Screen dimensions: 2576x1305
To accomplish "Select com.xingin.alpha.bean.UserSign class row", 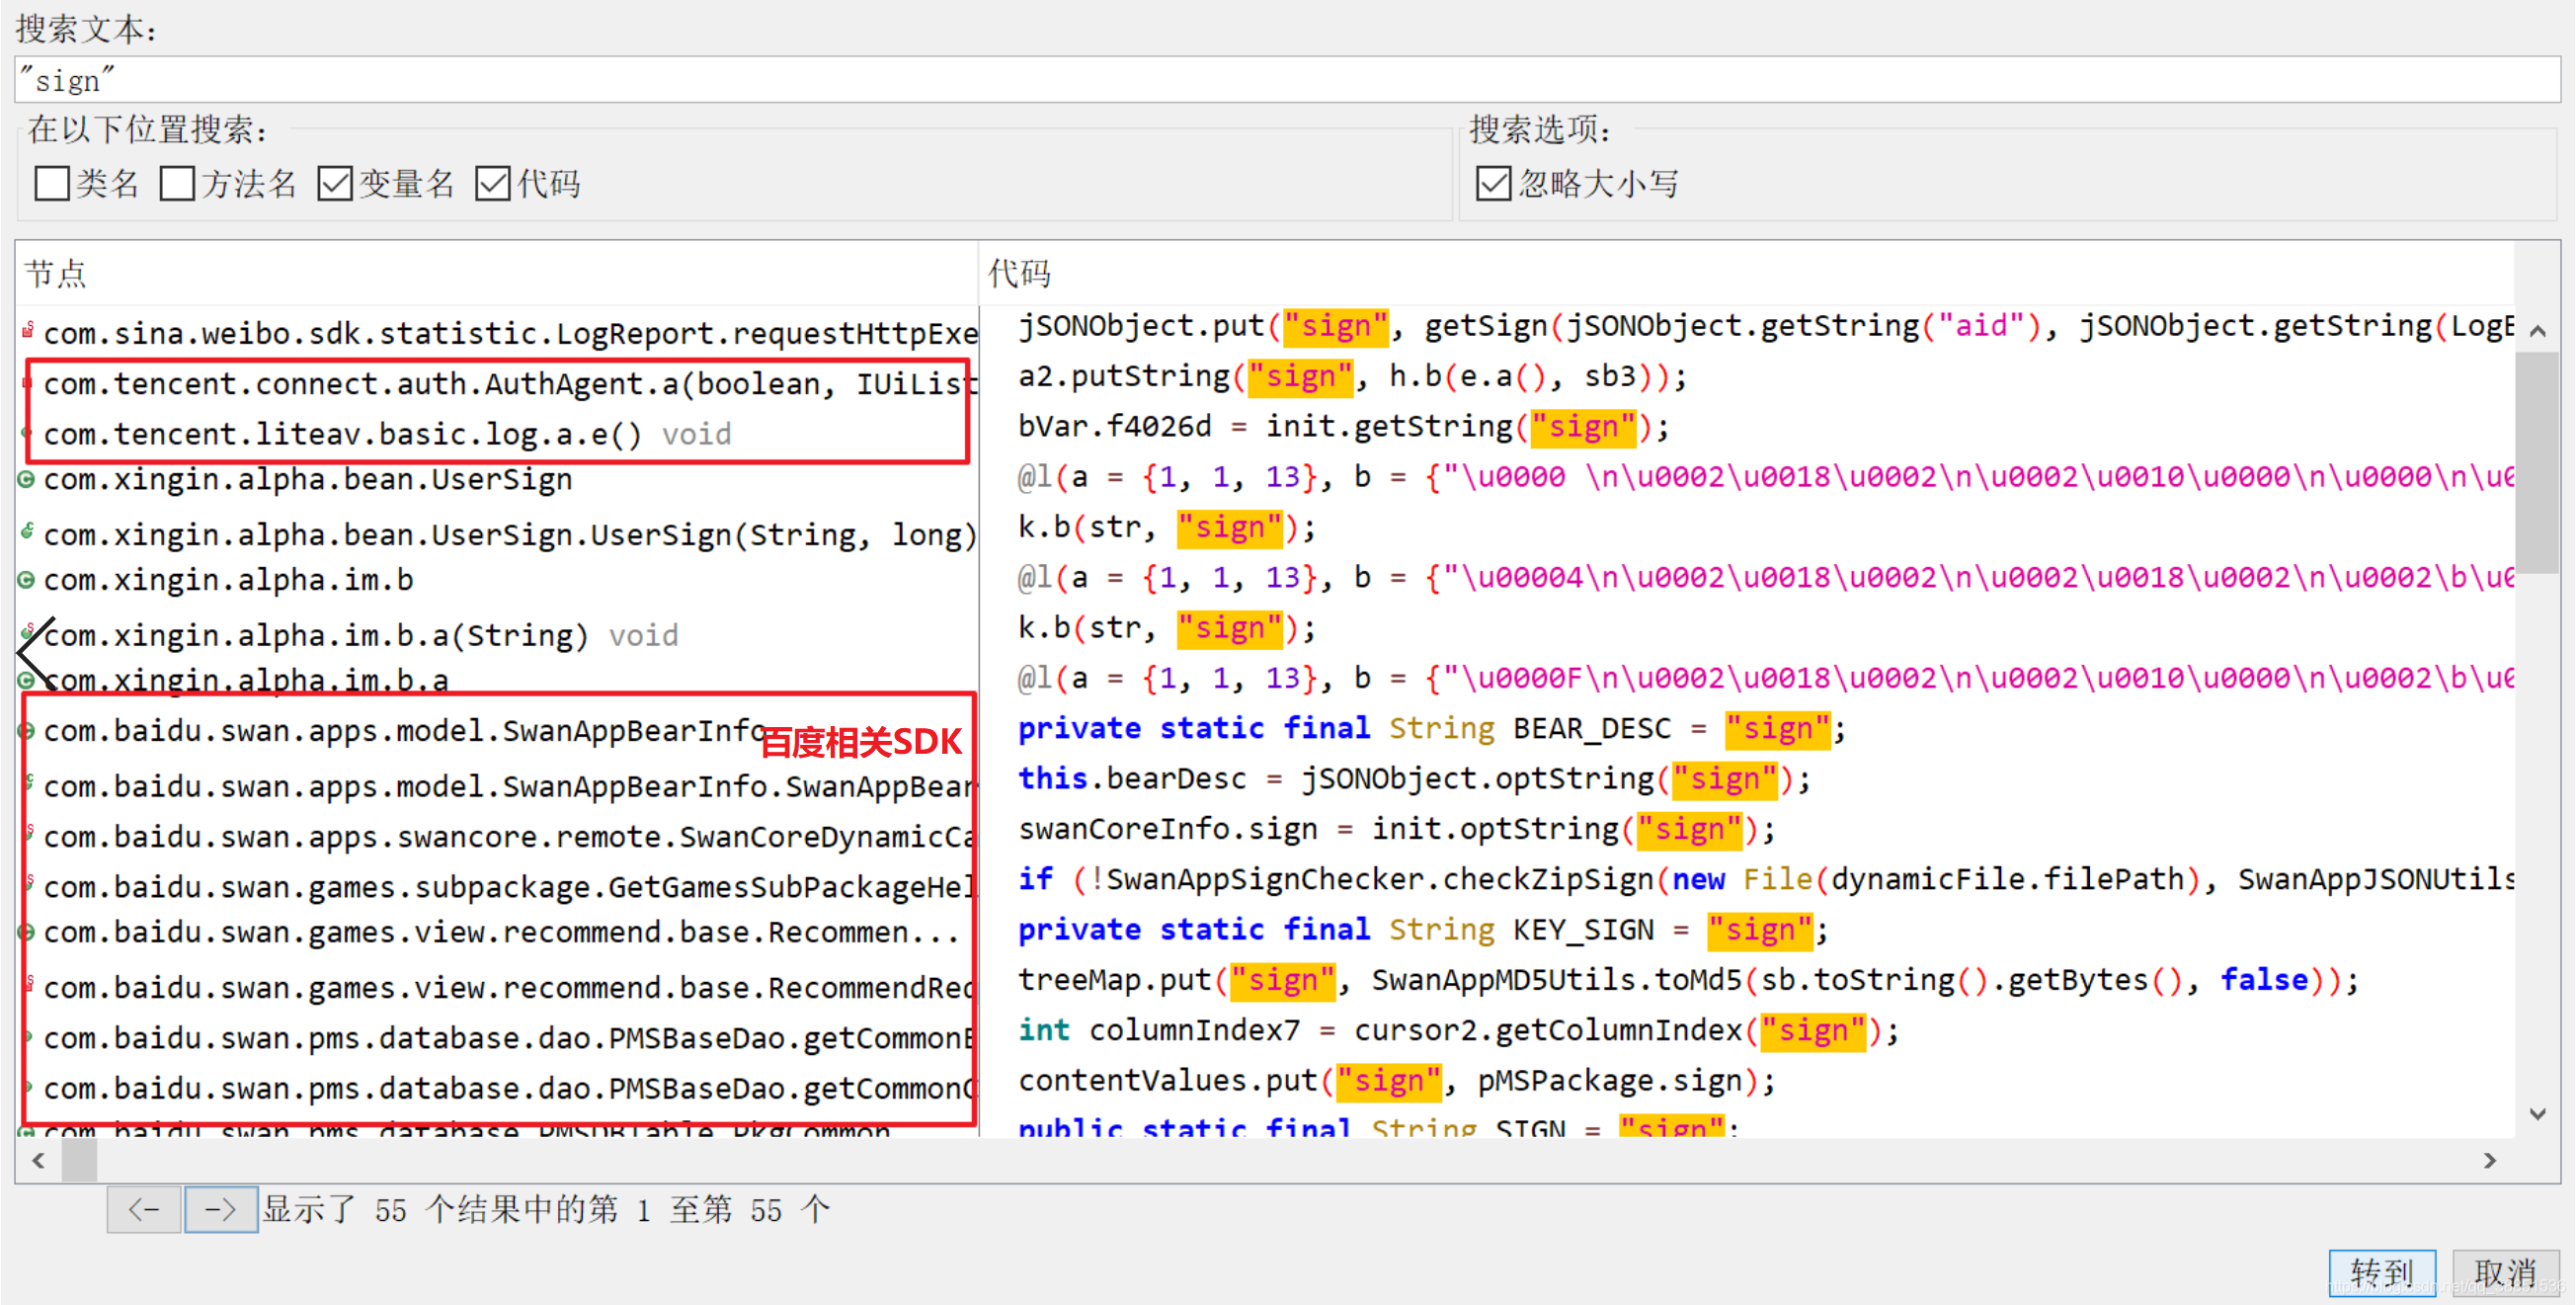I will click(x=497, y=480).
